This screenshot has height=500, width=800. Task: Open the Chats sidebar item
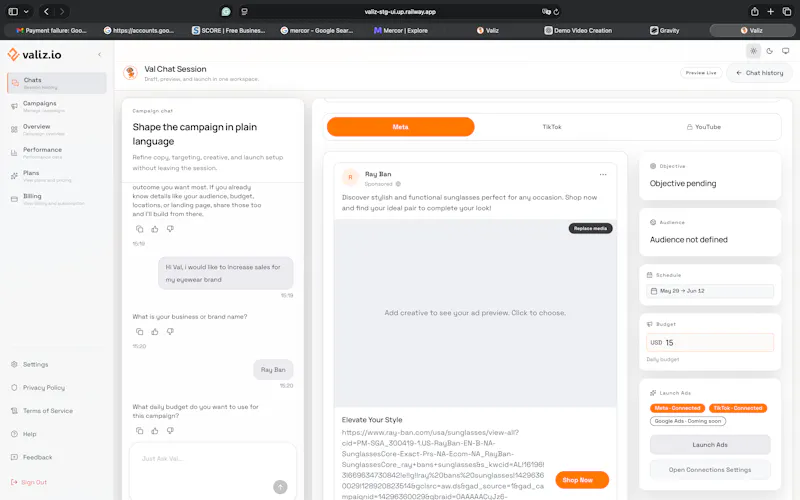[57, 83]
